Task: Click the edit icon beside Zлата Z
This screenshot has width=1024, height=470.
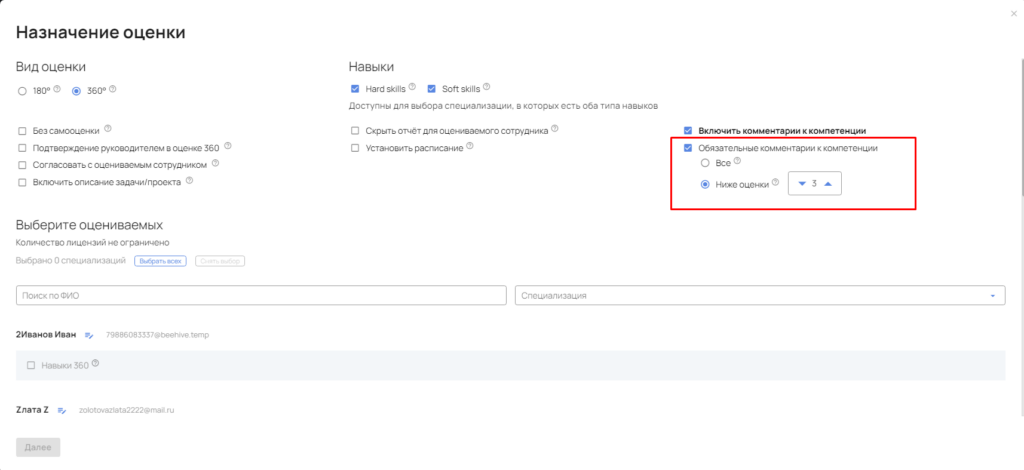Action: (x=61, y=410)
